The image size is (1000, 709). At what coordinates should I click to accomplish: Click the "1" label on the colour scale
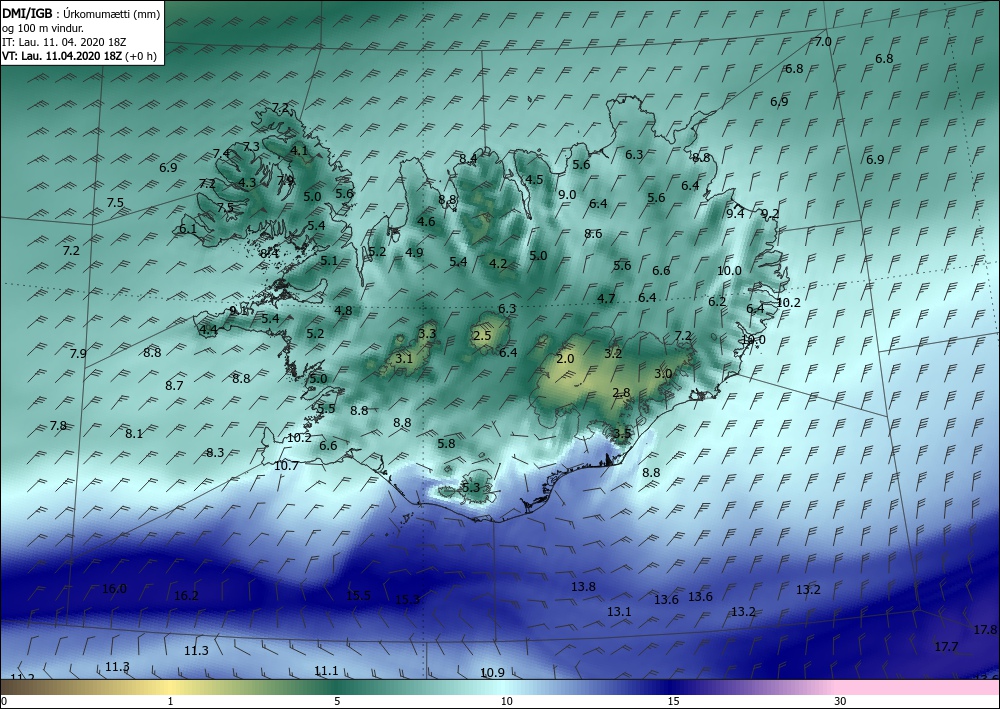coord(170,701)
